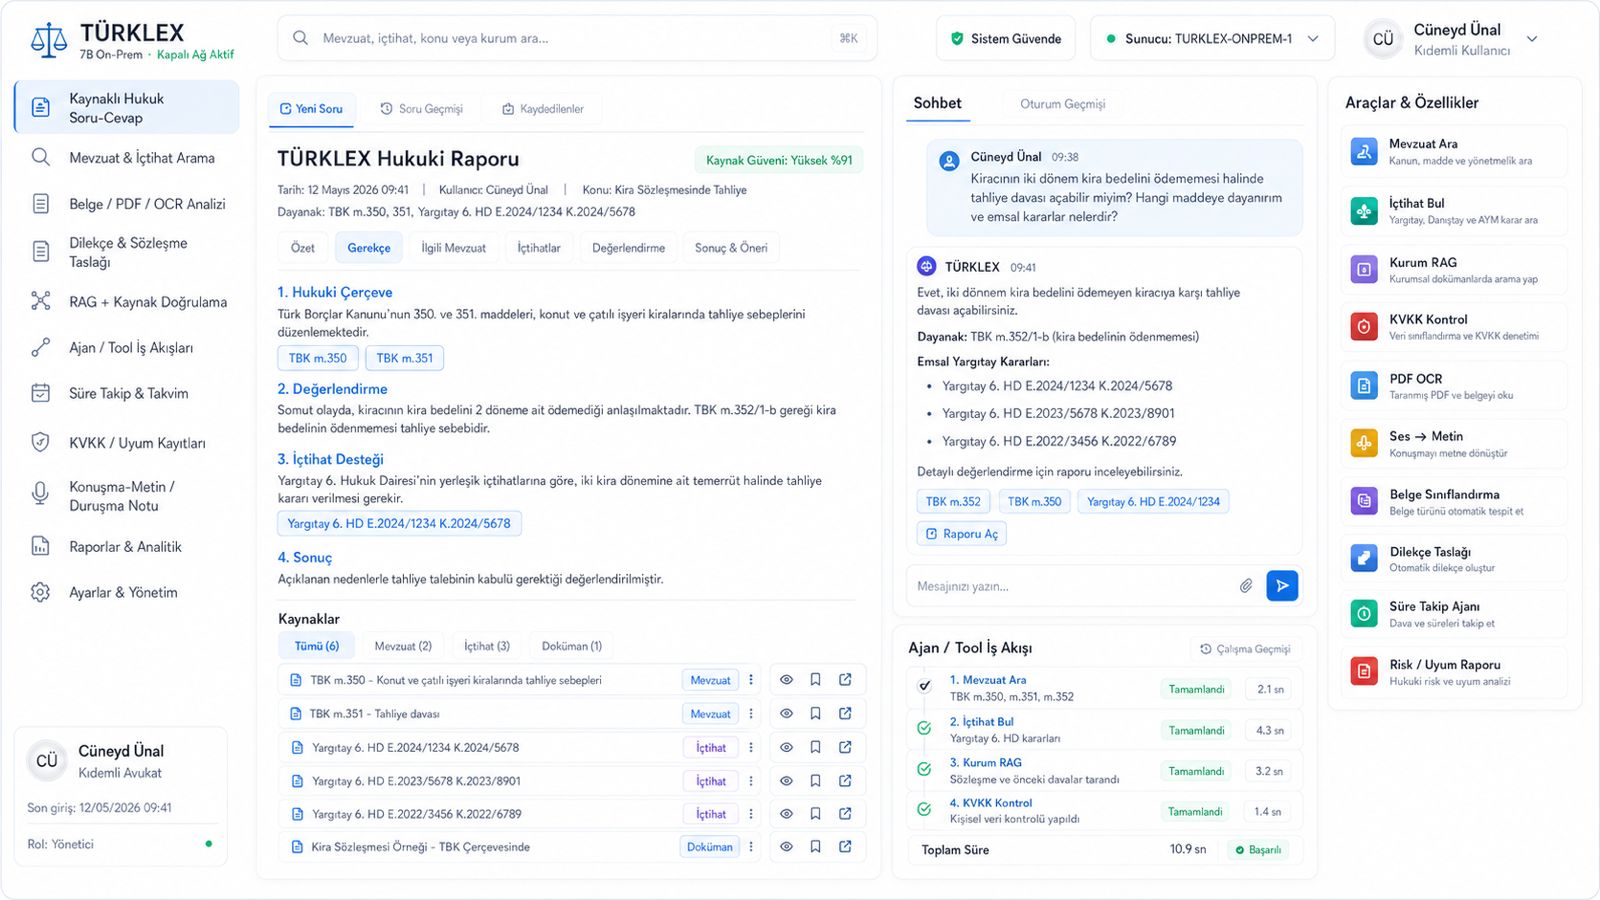Viewport: 1600px width, 900px height.
Task: Show all sources with Tümü (6) filter
Action: (x=316, y=646)
